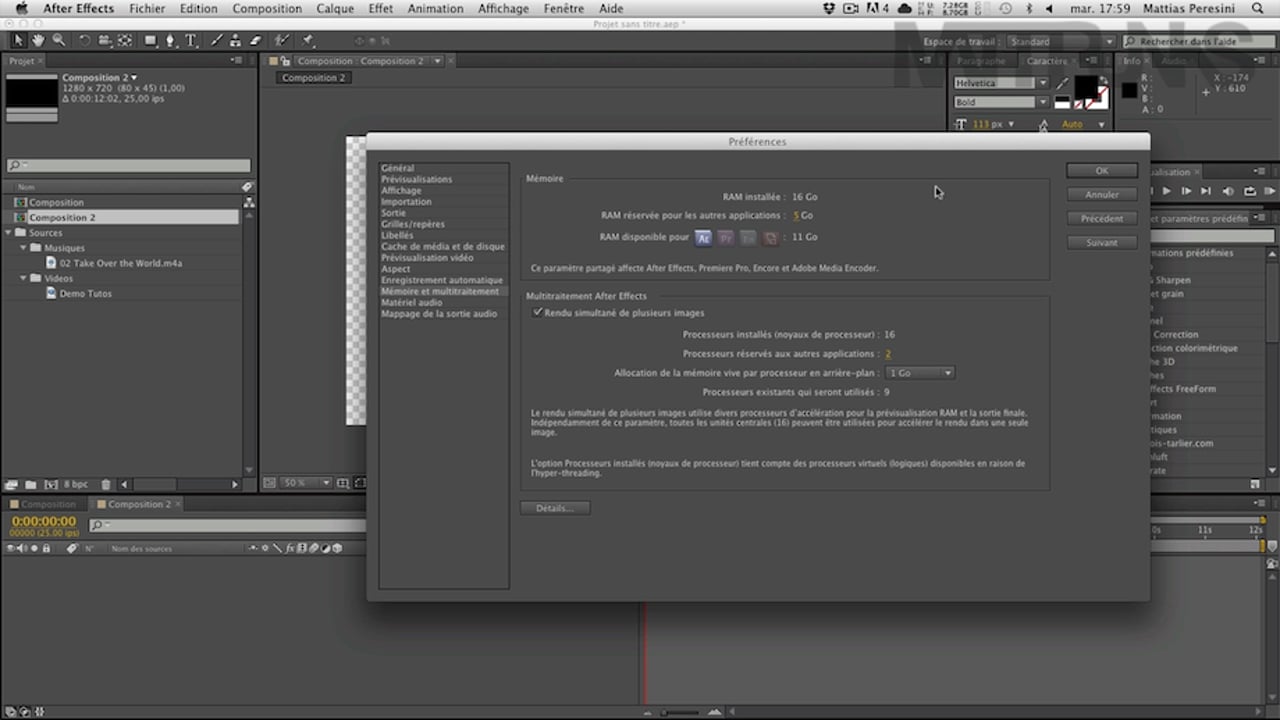
Task: Click the new folder icon in Projet panel
Action: (31, 484)
